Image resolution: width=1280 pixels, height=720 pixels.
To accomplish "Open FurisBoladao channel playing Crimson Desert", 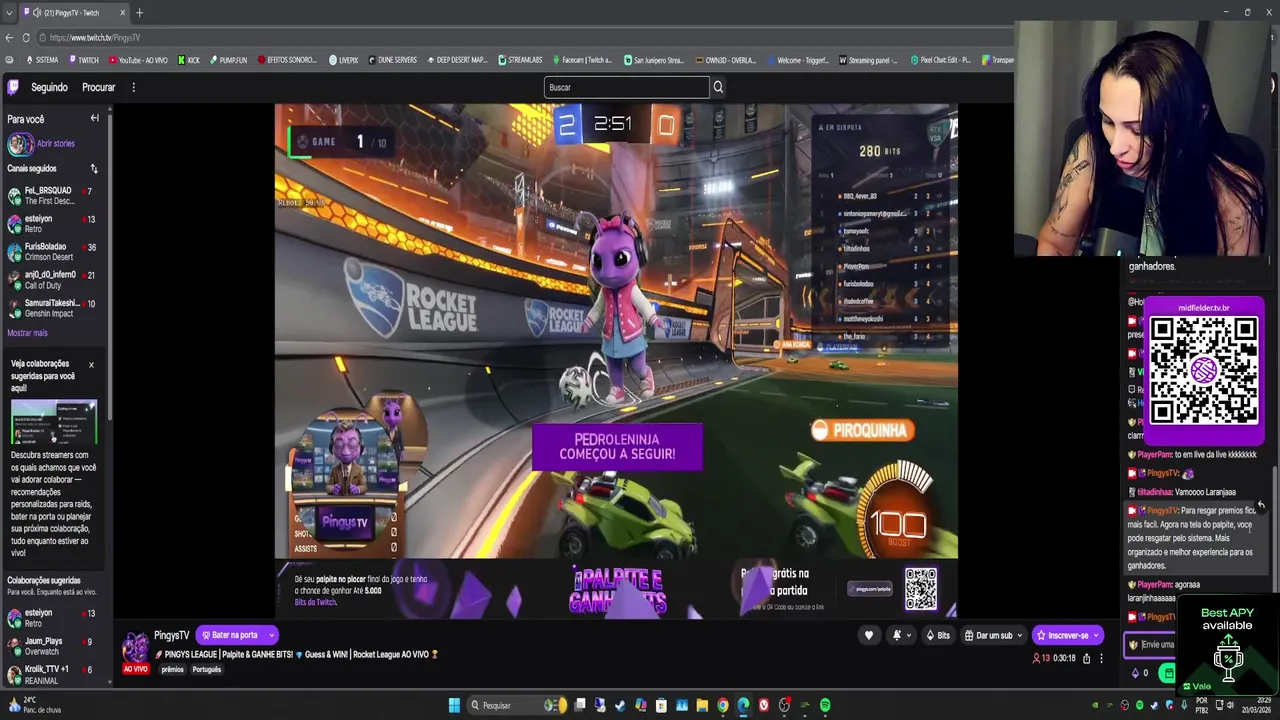I will (x=51, y=252).
